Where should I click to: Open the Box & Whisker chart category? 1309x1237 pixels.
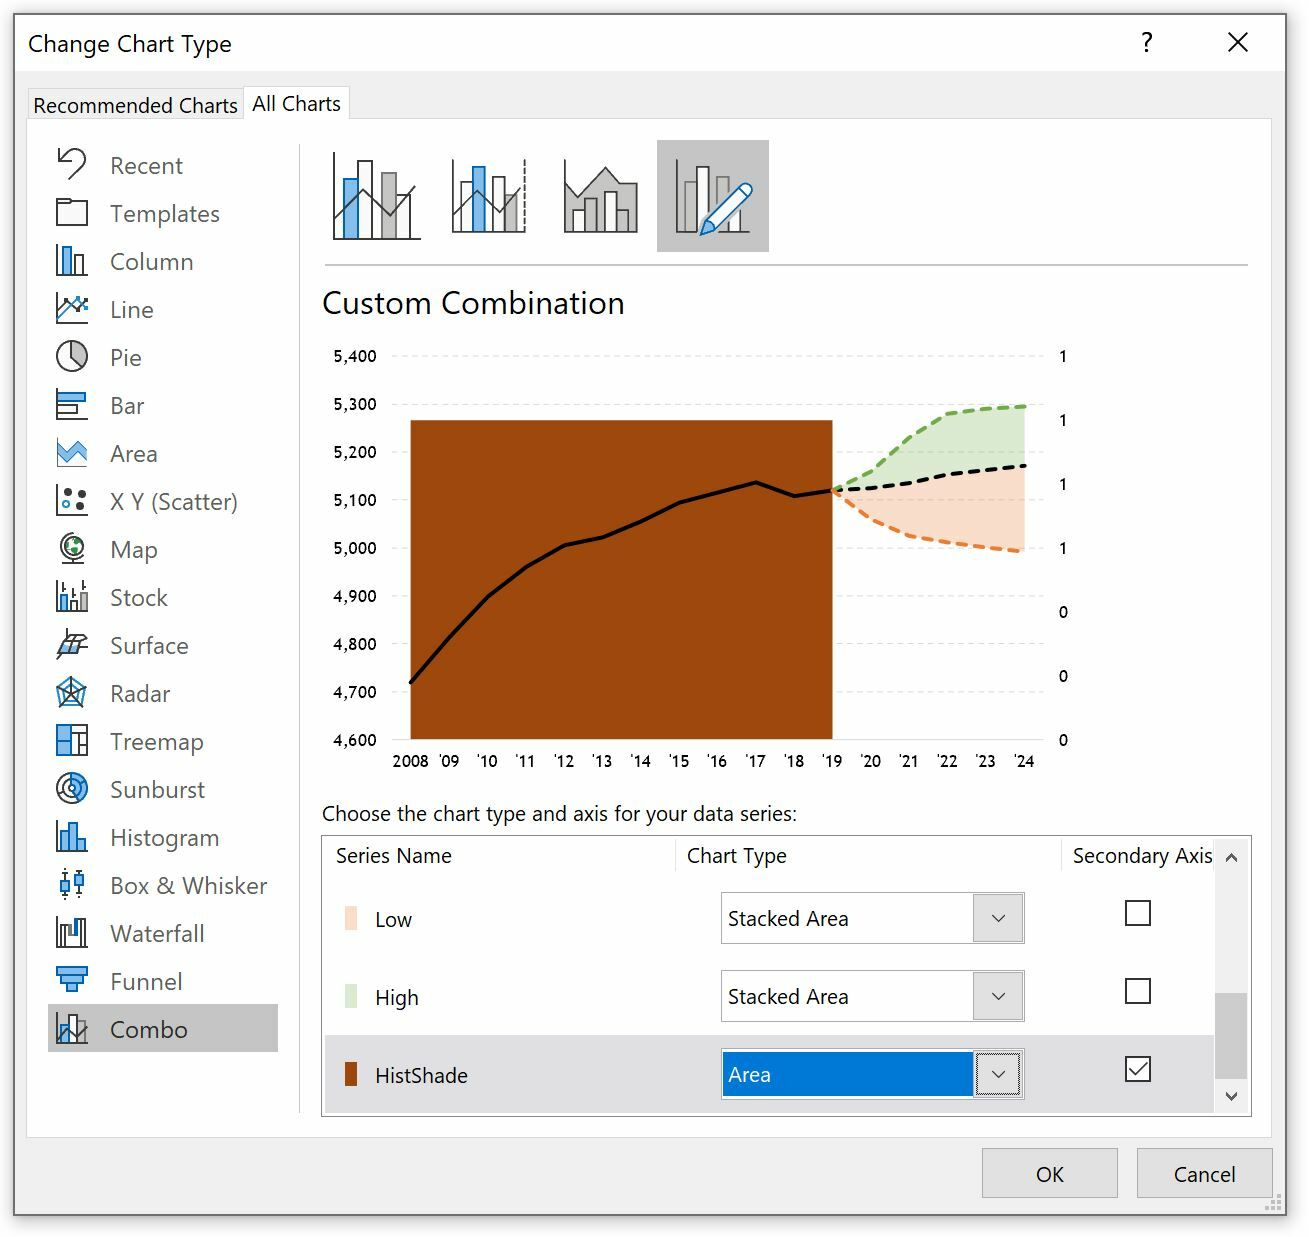pyautogui.click(x=187, y=885)
